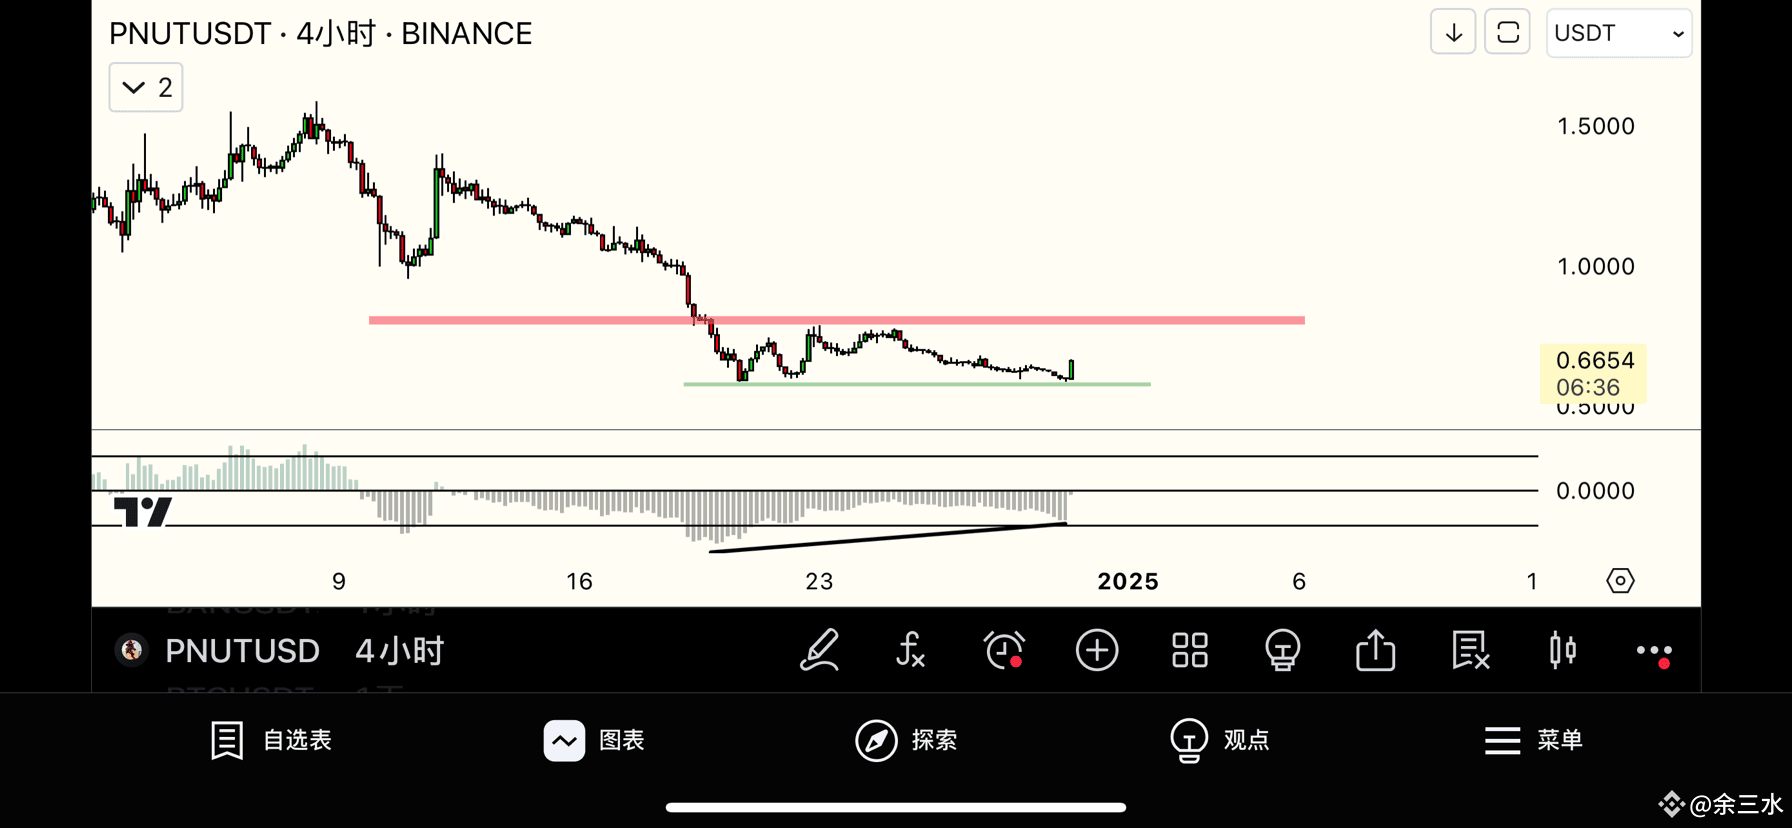Switch to the 自选表 watchlist tab
Screen dimensions: 1792x828
[x=269, y=740]
